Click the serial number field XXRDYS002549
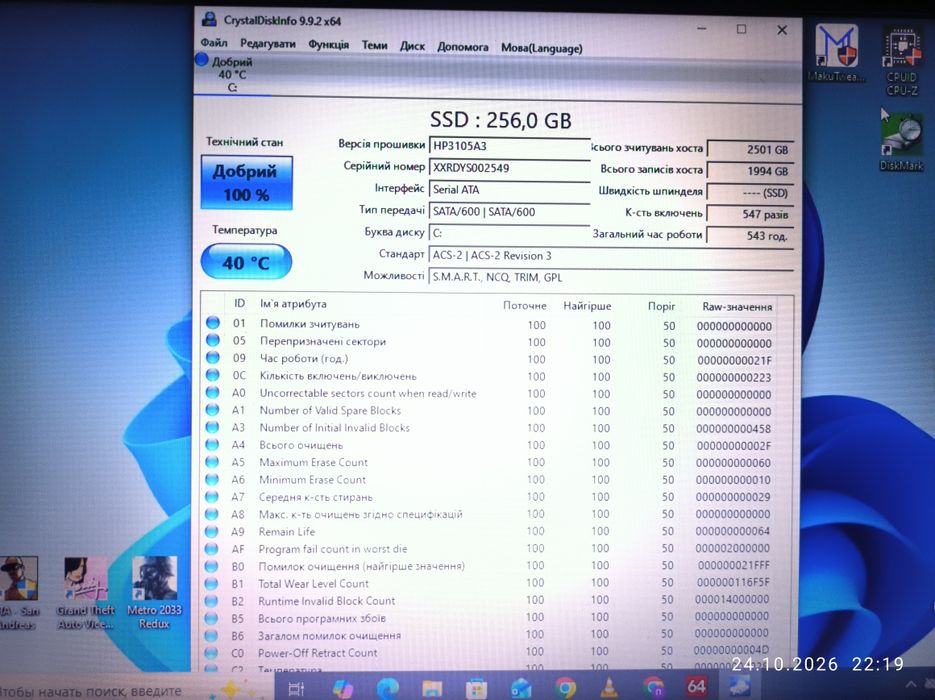The image size is (935, 700). click(x=509, y=168)
